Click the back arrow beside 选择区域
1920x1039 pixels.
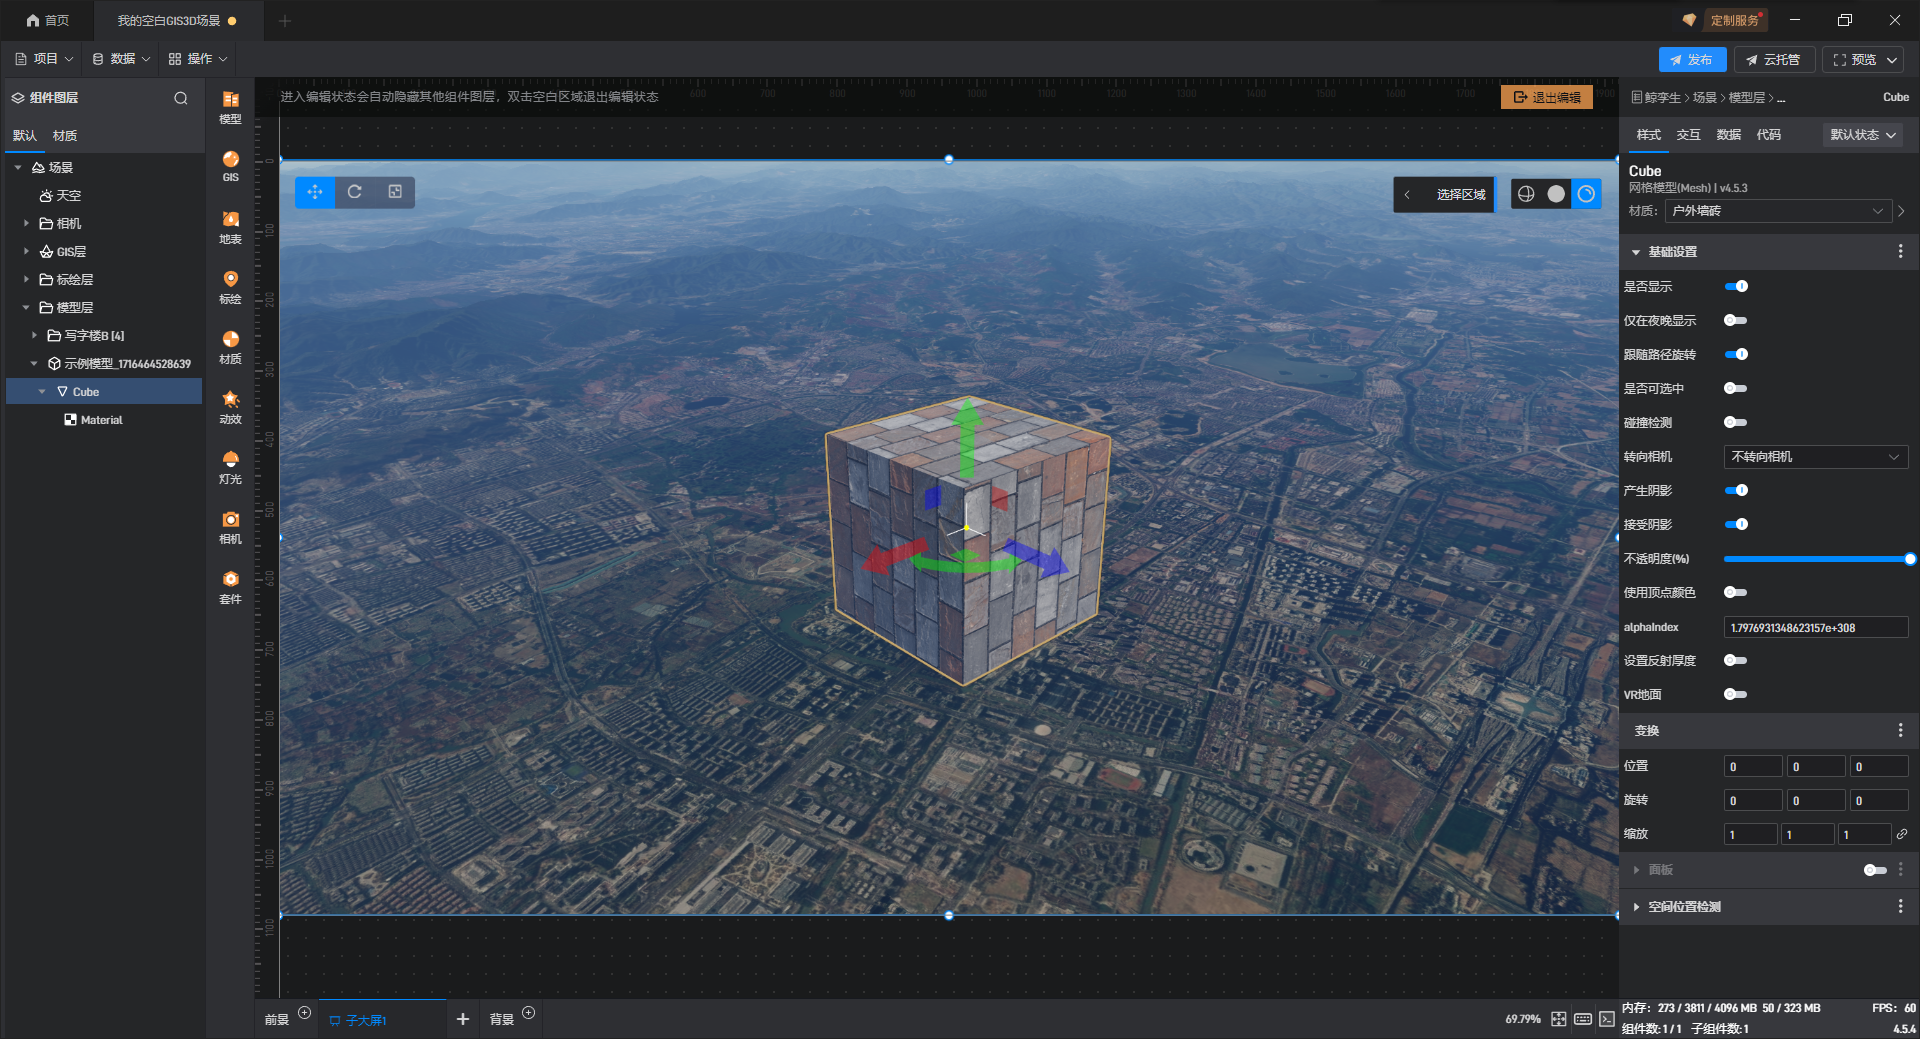click(x=1407, y=194)
